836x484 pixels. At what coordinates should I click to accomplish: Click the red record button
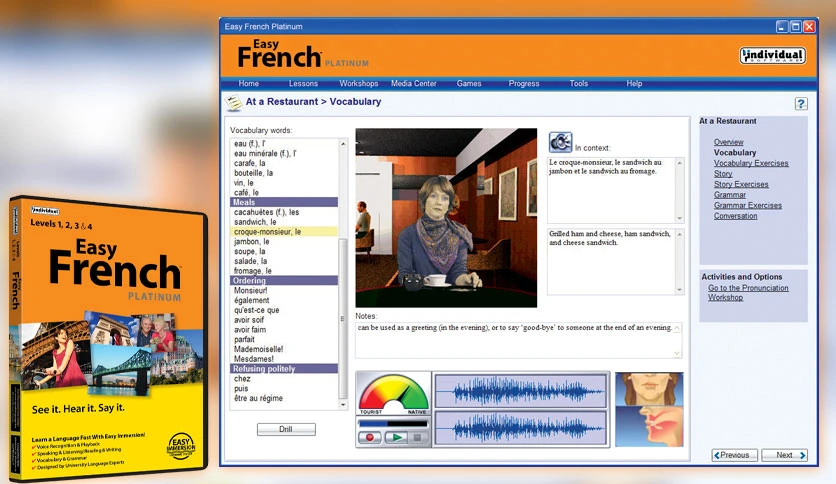[369, 438]
